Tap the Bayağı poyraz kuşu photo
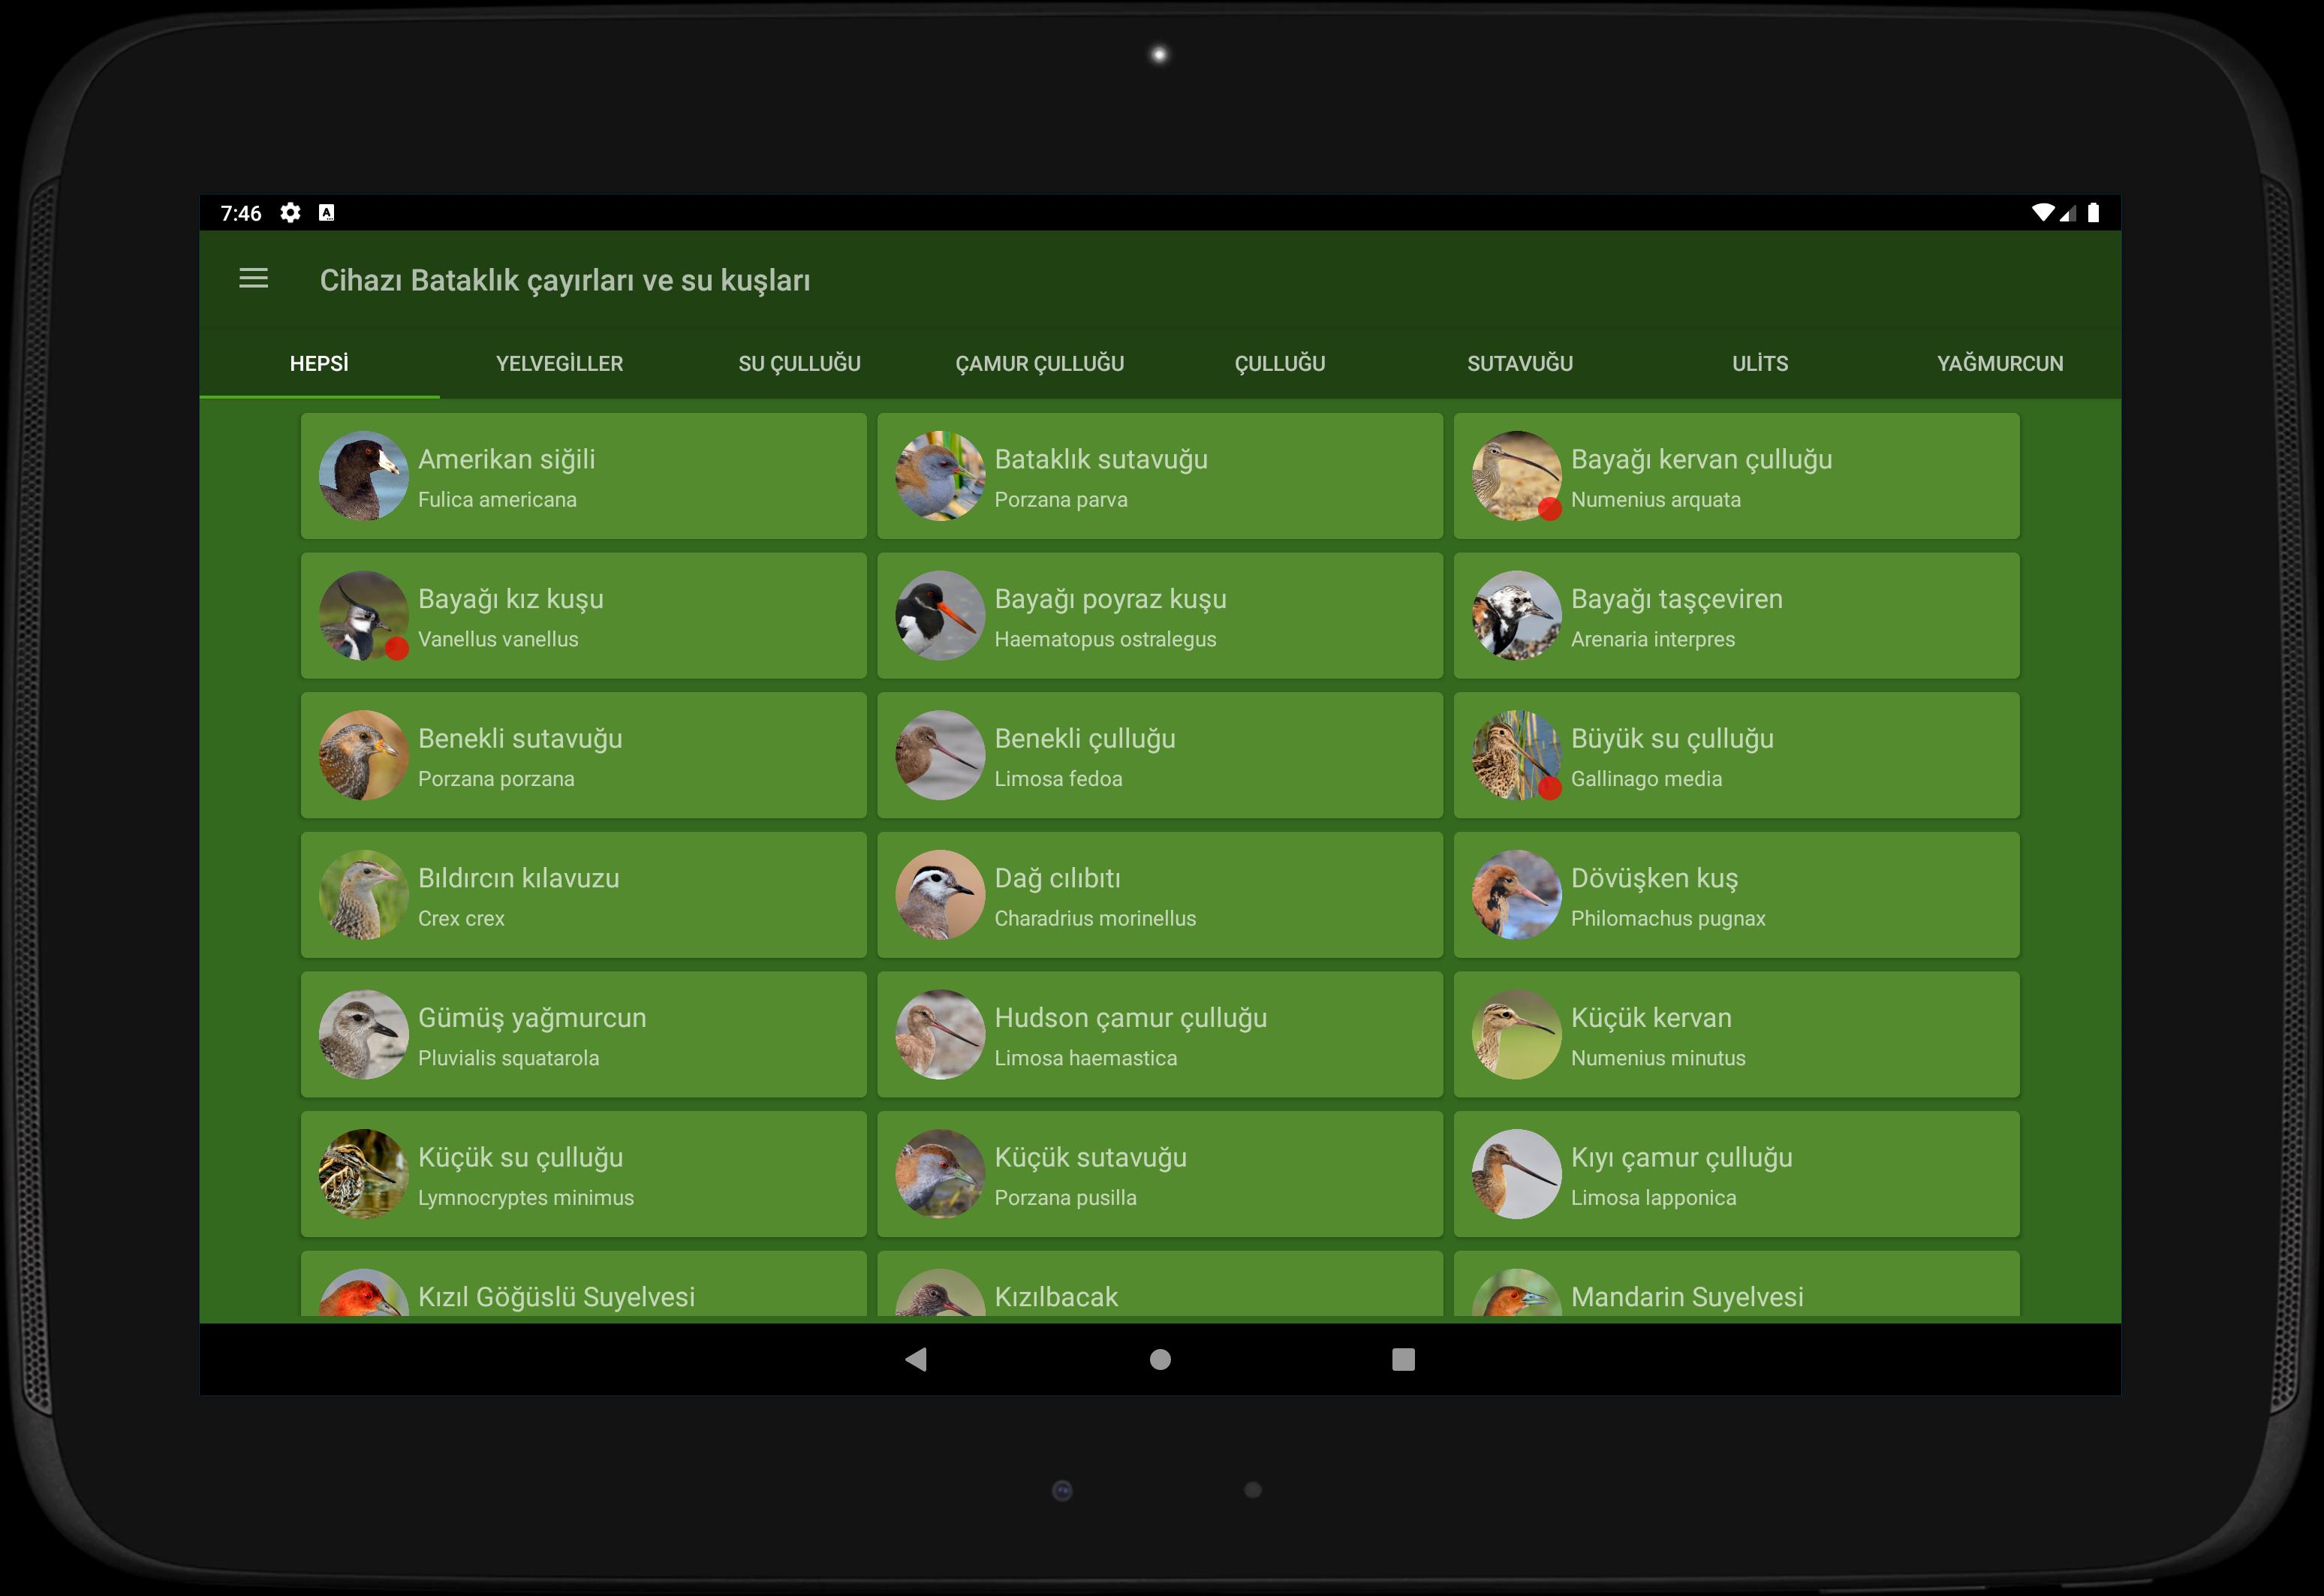This screenshot has width=2324, height=1596. coord(940,616)
